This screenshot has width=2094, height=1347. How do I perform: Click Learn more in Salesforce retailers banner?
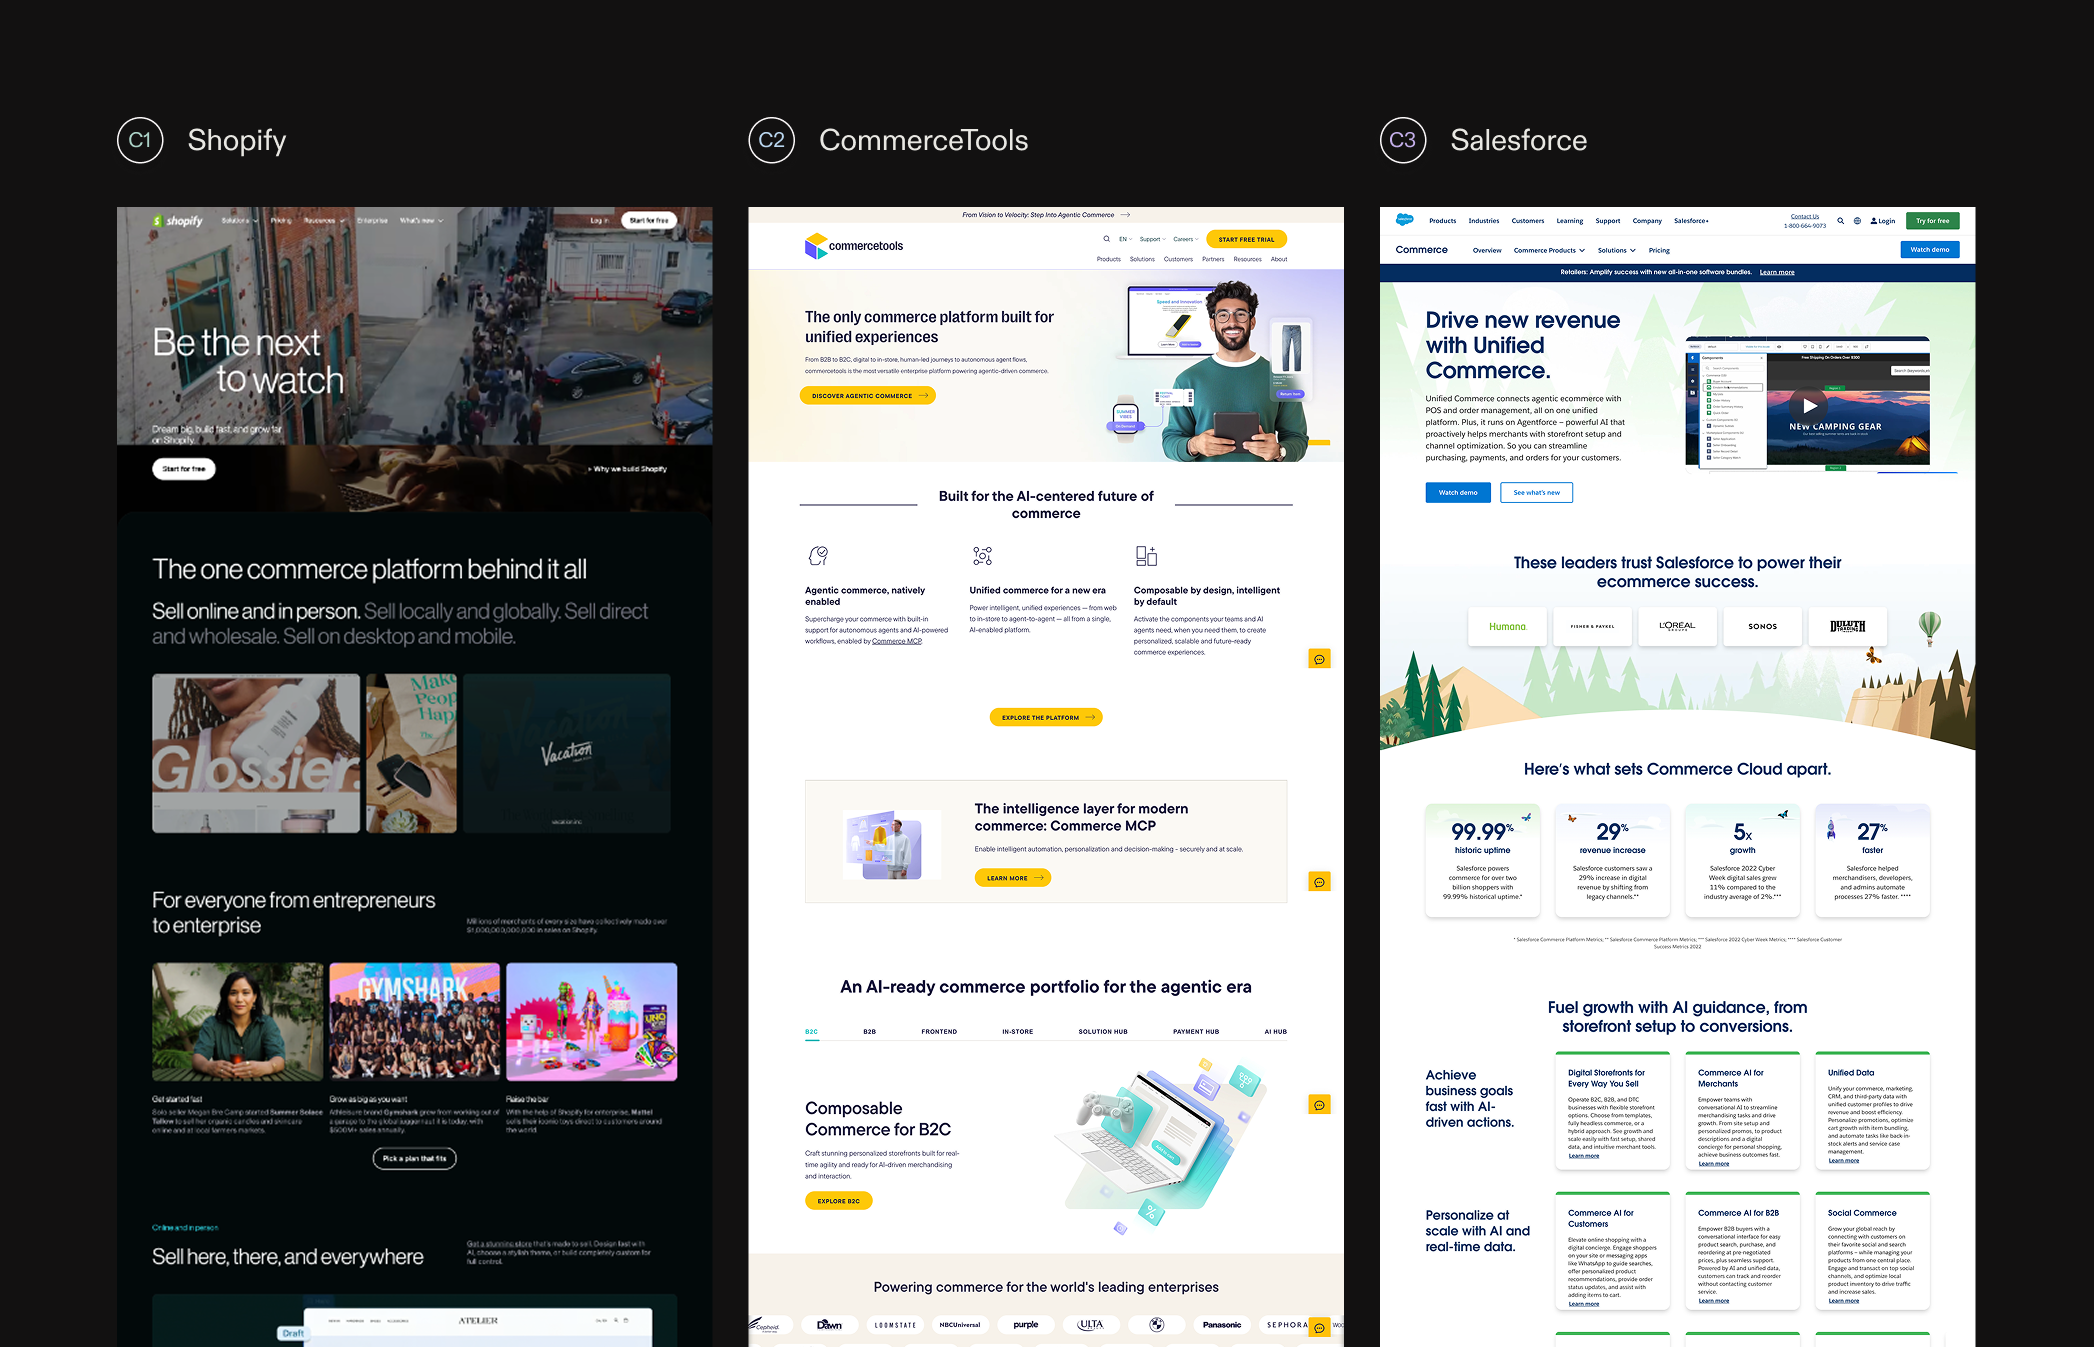point(1777,272)
